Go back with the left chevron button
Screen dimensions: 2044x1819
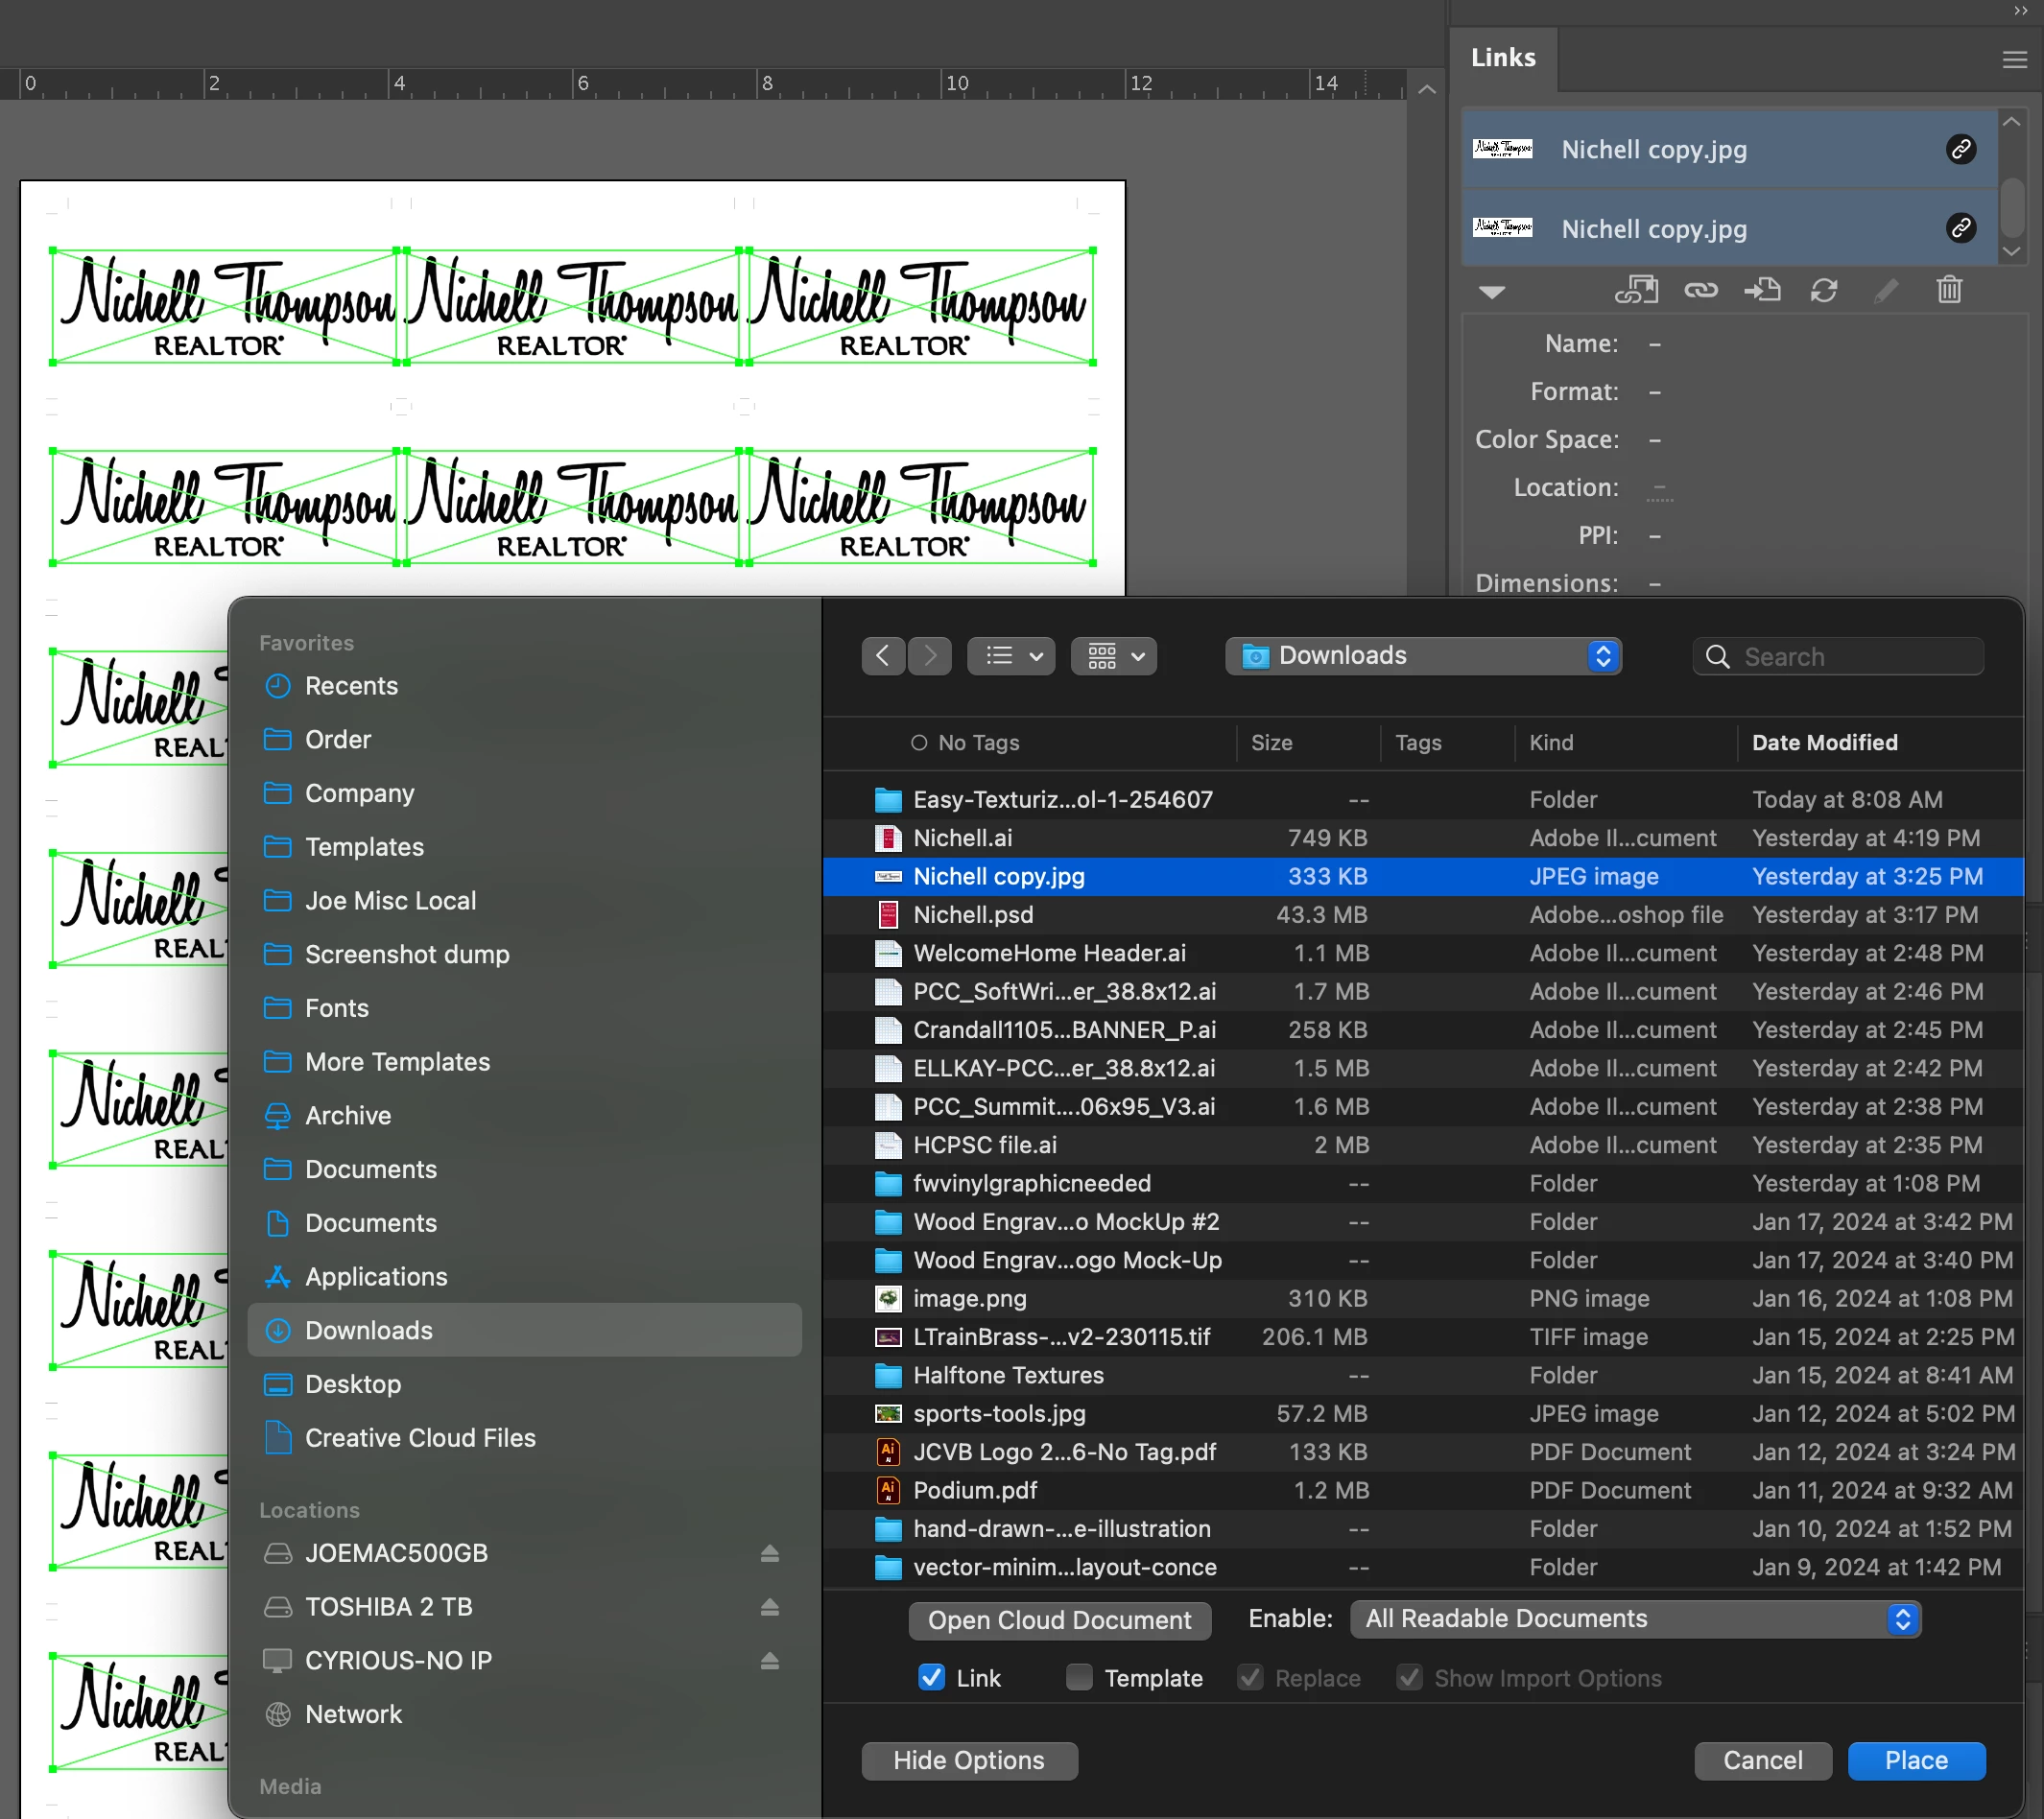click(882, 656)
